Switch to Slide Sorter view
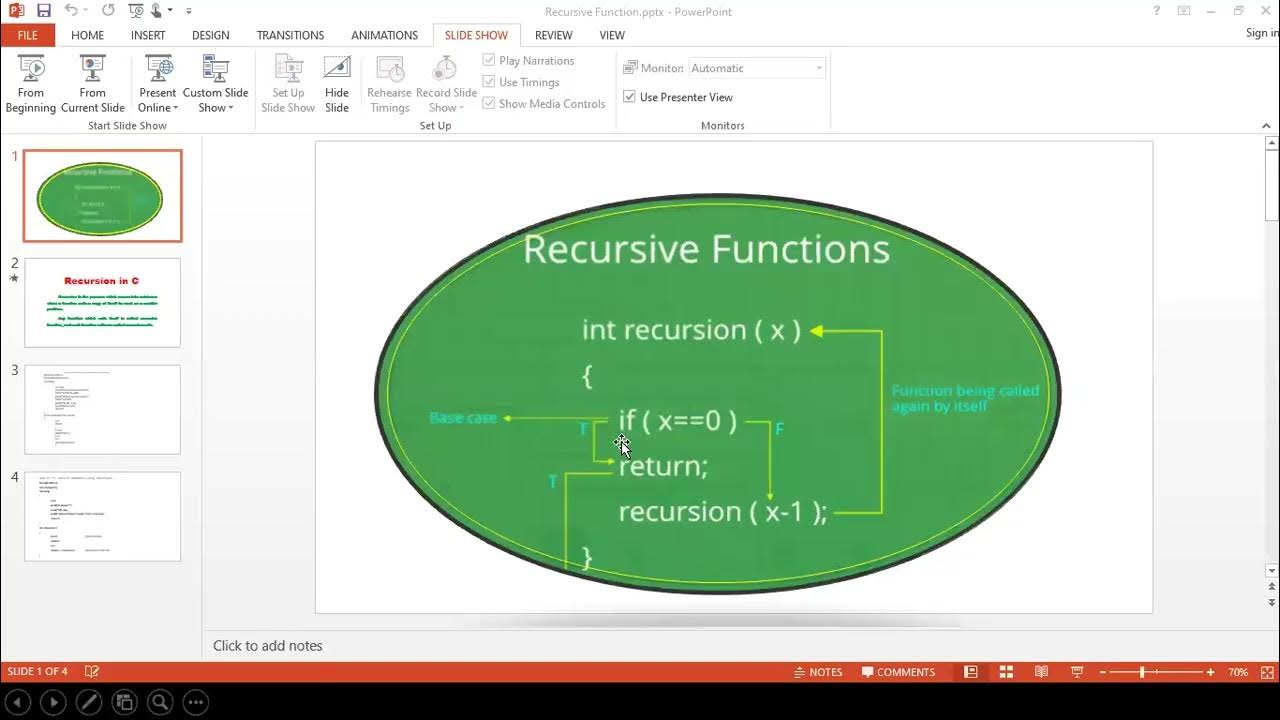This screenshot has width=1280, height=720. point(1006,672)
